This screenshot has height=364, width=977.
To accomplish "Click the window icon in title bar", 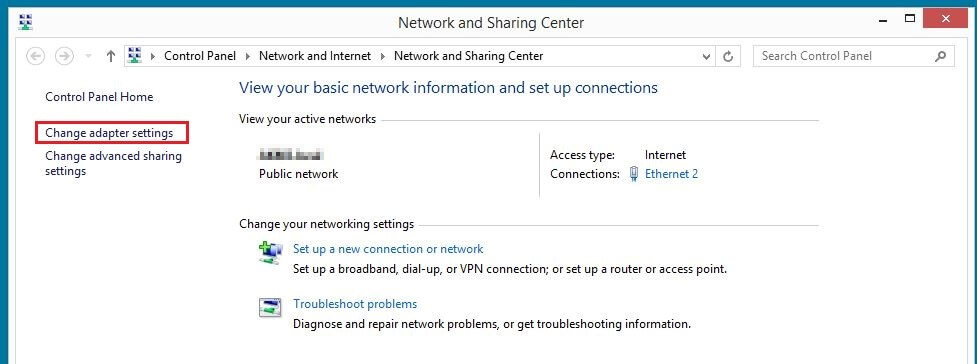I will tap(26, 22).
